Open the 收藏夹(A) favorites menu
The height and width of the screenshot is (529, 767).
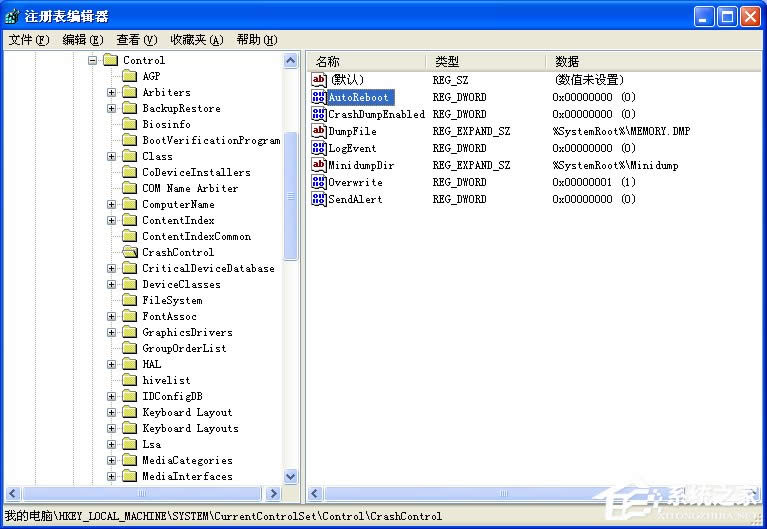(196, 40)
